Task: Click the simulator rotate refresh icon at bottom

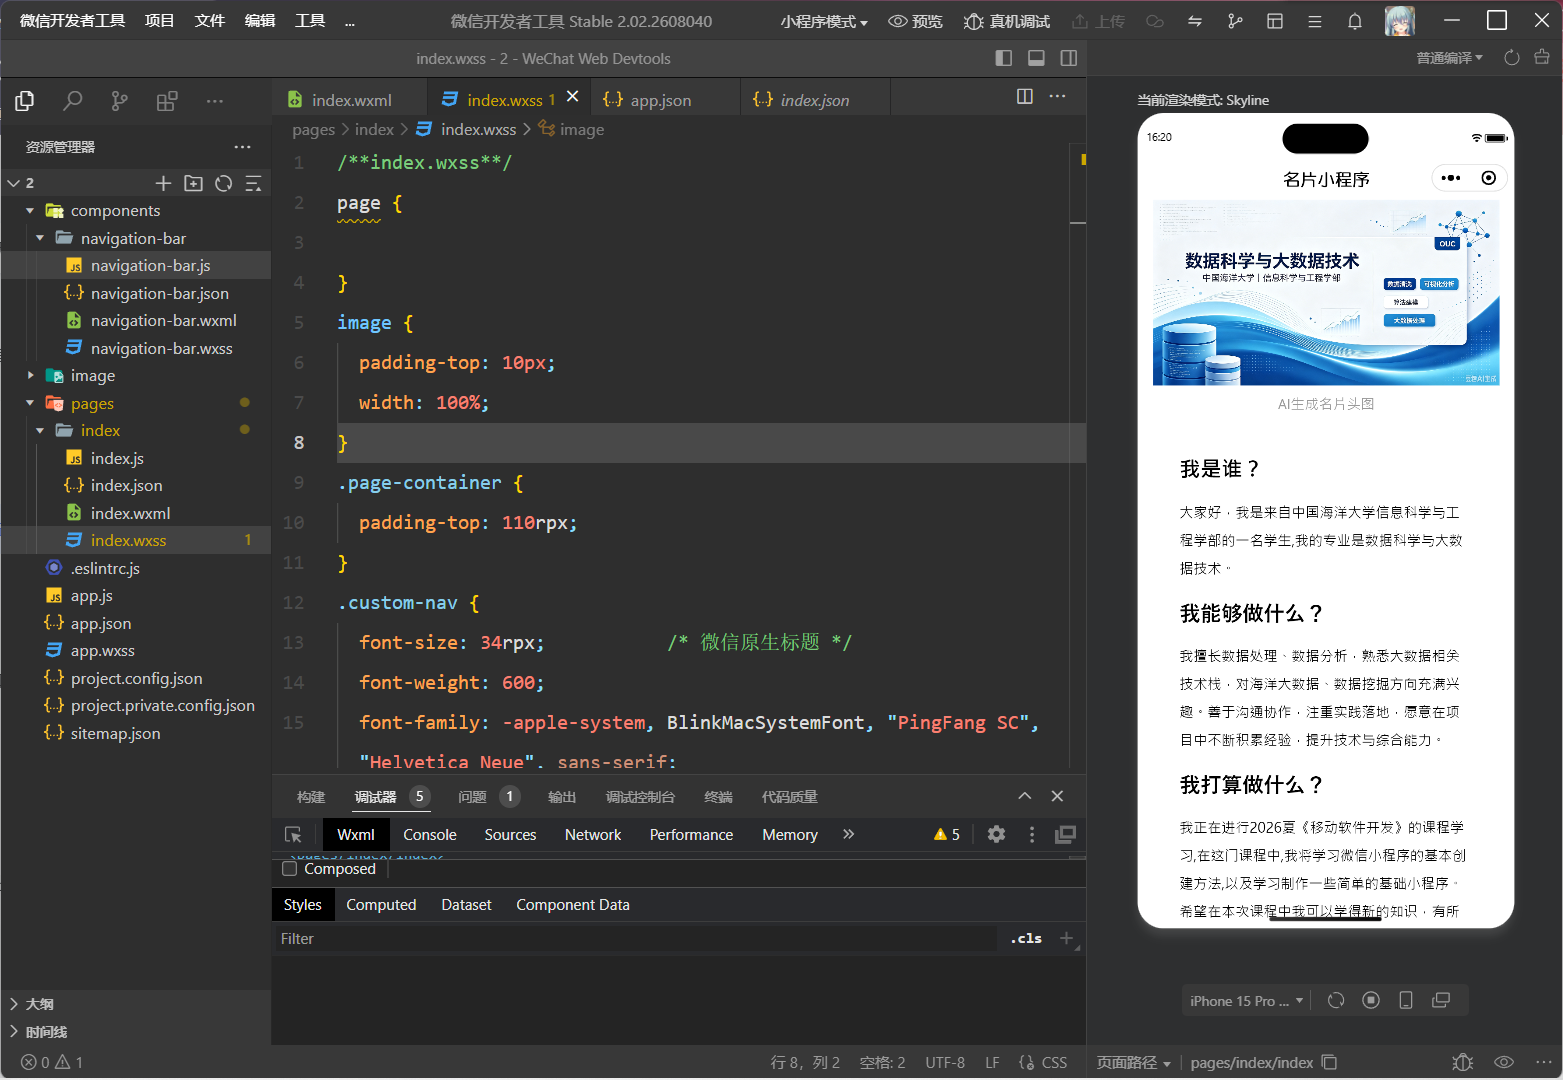Action: [x=1336, y=1000]
